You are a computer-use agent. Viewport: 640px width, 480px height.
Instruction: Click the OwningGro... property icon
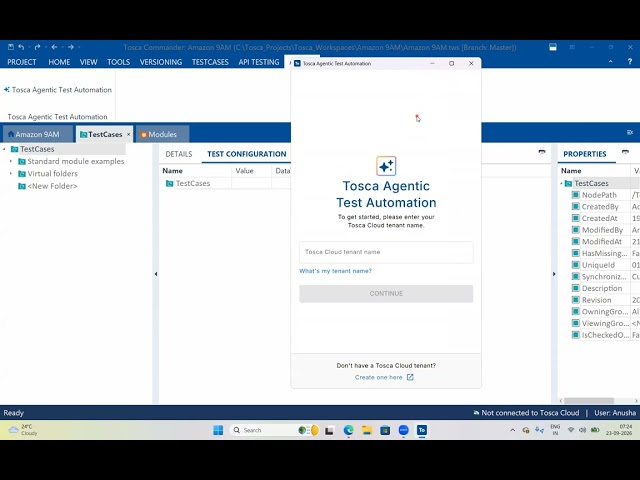click(x=576, y=311)
